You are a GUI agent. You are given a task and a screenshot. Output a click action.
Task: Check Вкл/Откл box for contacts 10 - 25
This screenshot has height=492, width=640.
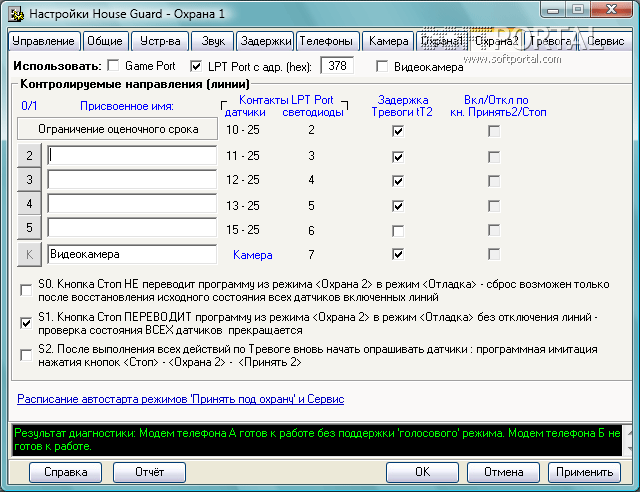[x=494, y=131]
